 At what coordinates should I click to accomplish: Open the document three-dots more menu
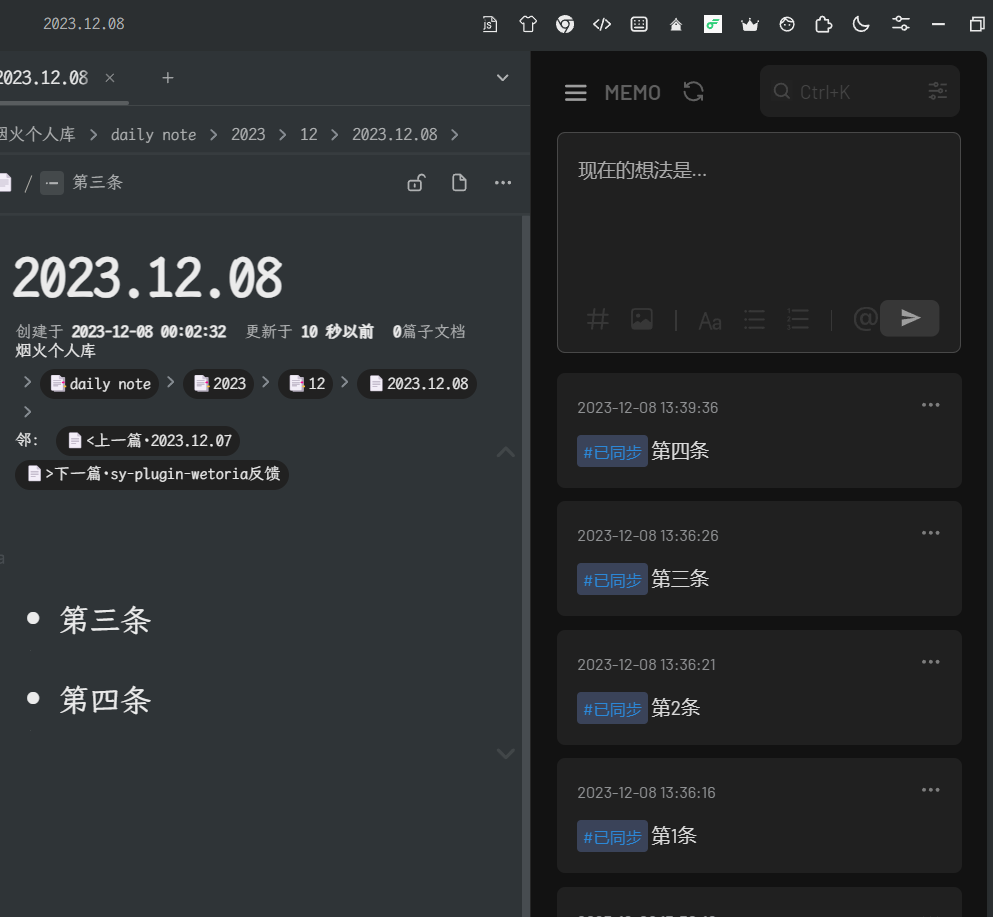pyautogui.click(x=503, y=182)
